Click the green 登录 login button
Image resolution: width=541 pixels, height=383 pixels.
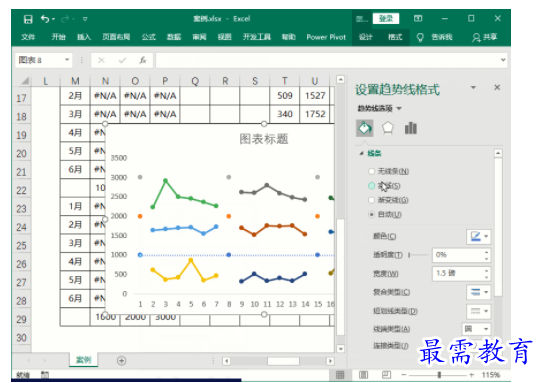(386, 18)
